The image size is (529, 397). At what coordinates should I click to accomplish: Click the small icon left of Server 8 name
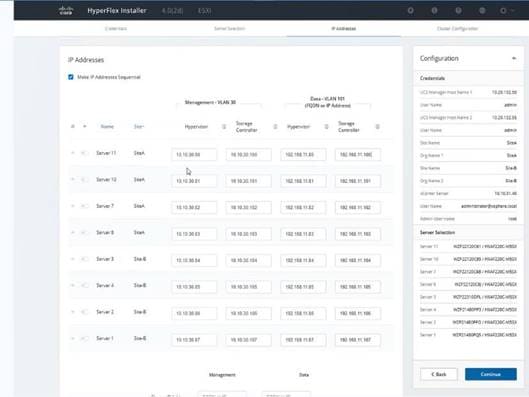pos(84,232)
